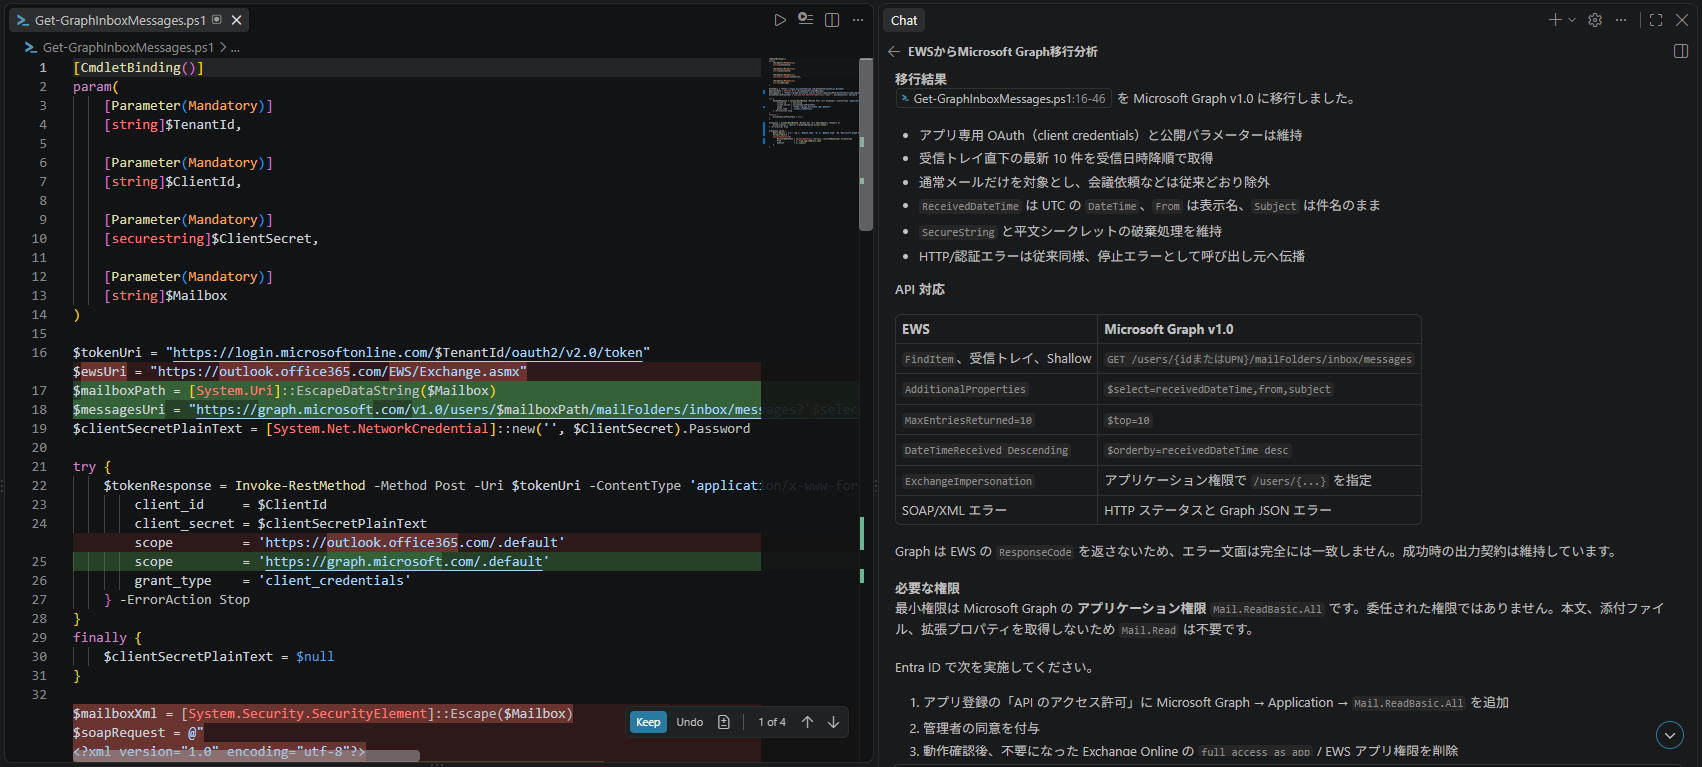The width and height of the screenshot is (1702, 767).
Task: Toggle the diff view file icon
Action: point(724,722)
